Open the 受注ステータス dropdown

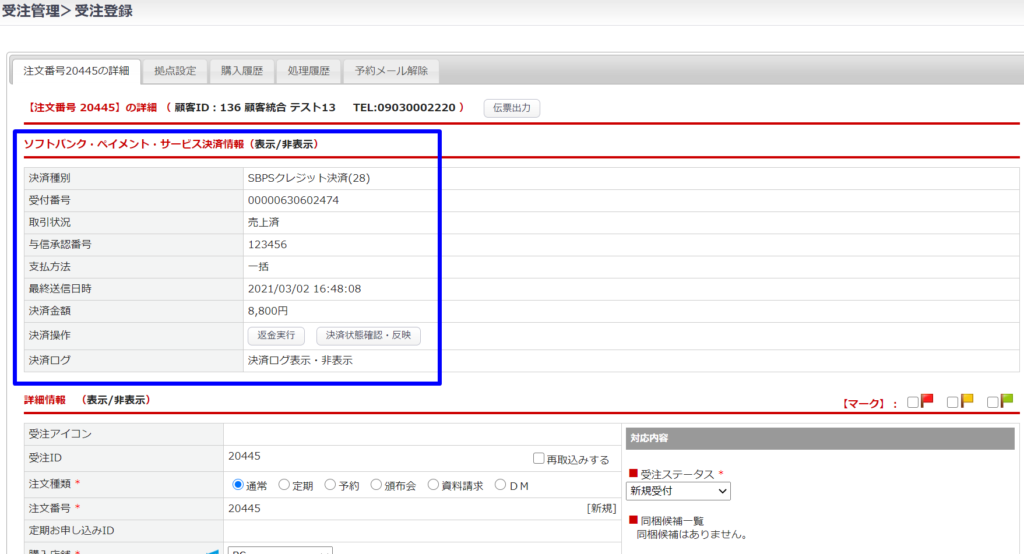click(678, 491)
